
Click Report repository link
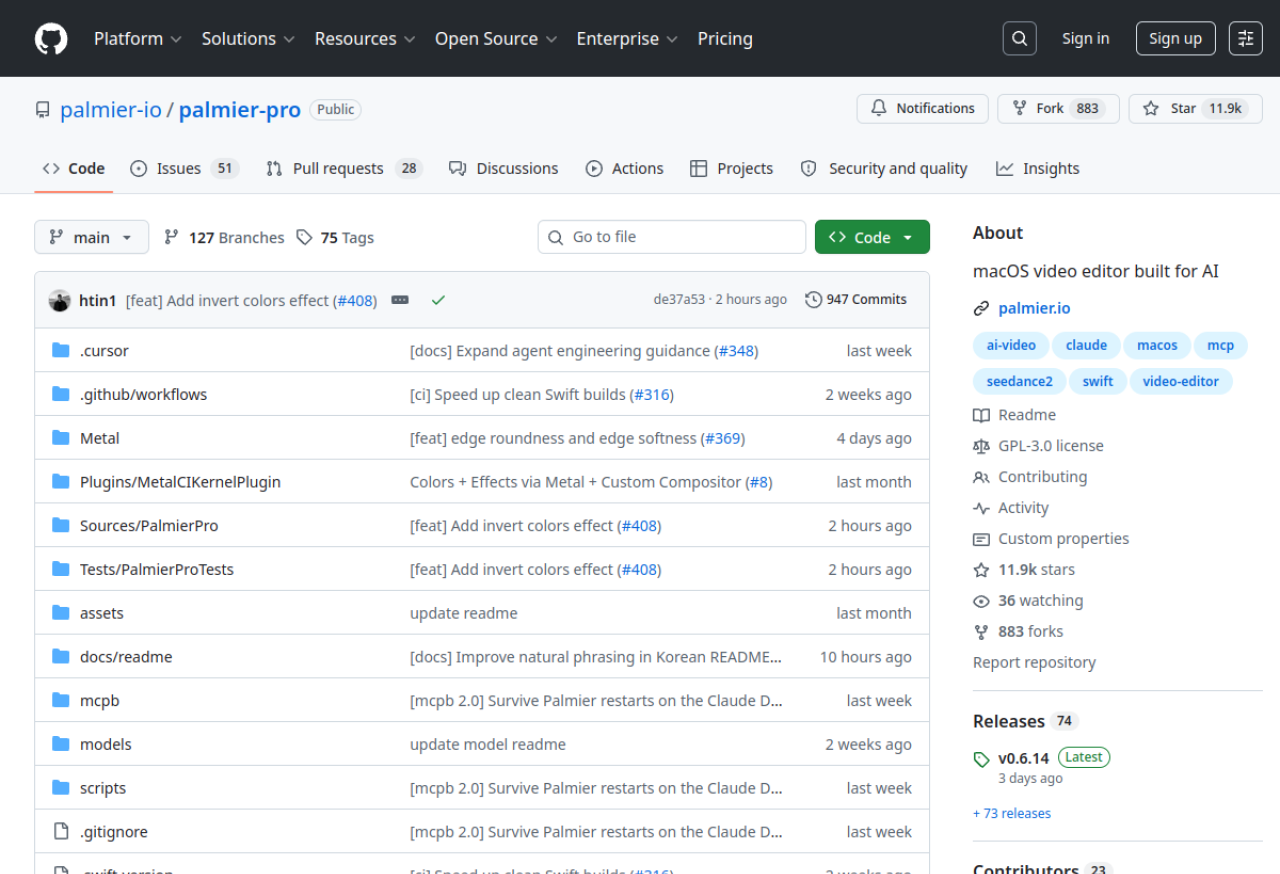(x=1034, y=663)
